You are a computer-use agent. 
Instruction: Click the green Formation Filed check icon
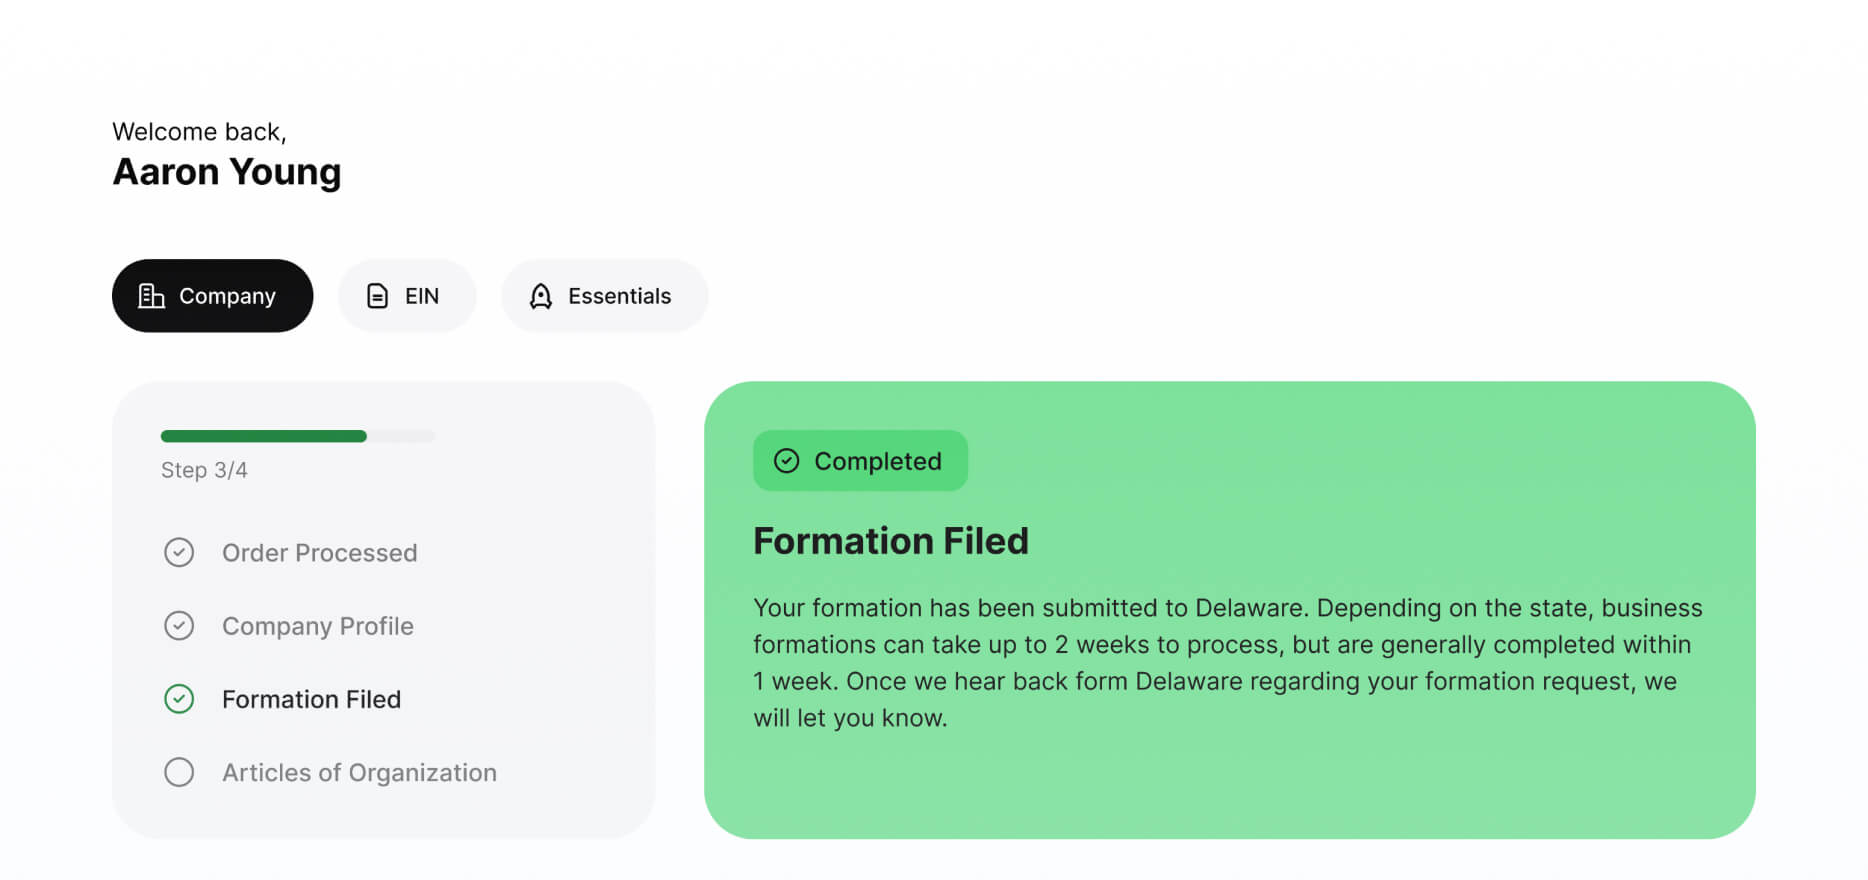179,699
